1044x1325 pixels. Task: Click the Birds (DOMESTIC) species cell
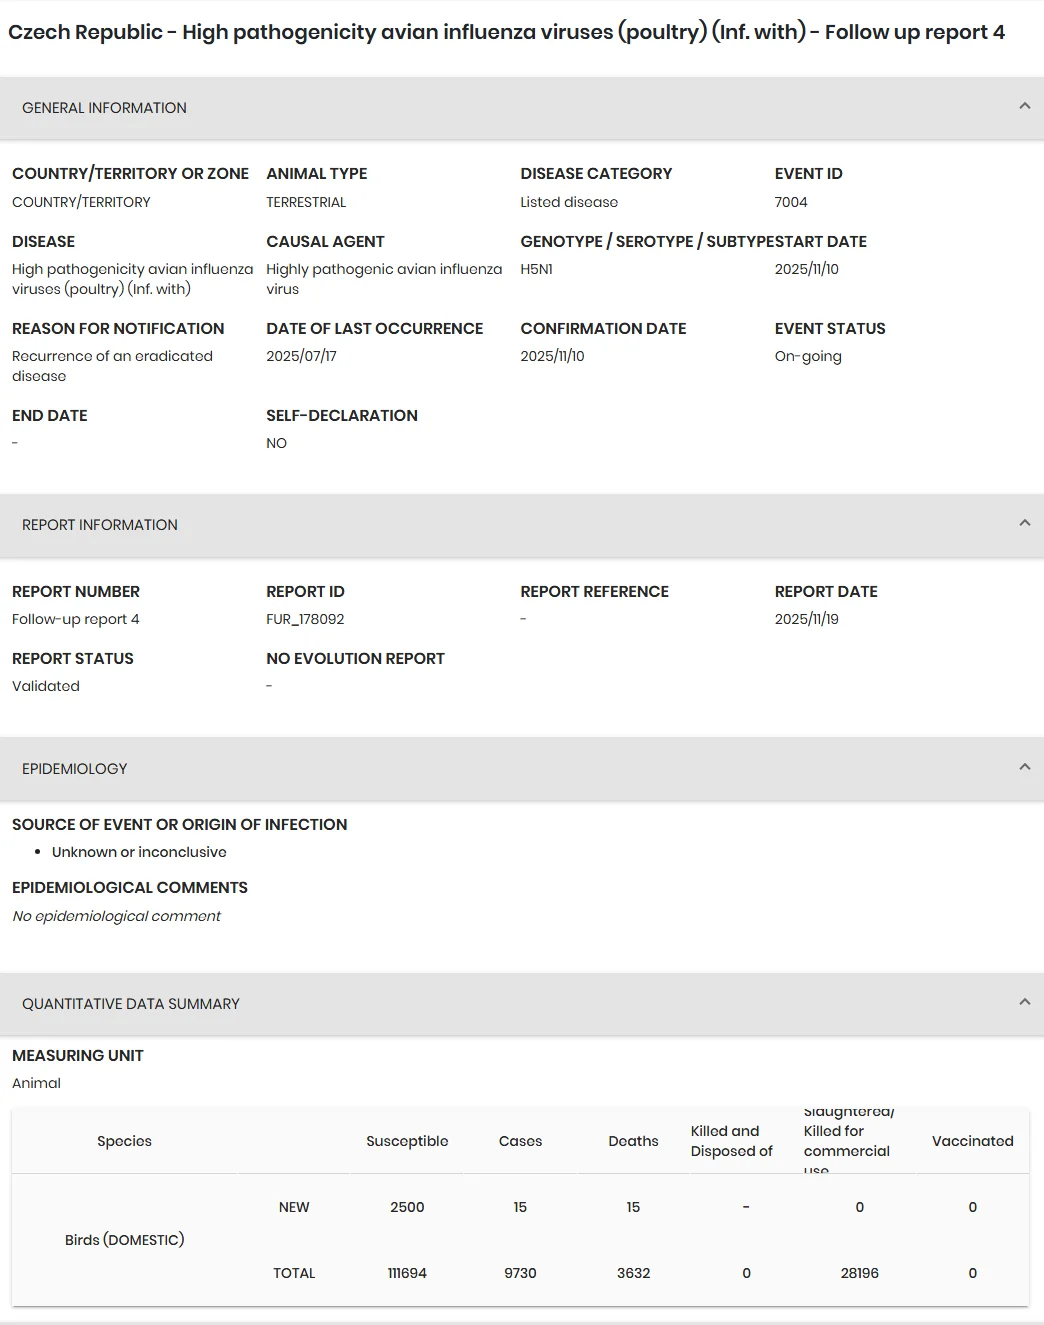pyautogui.click(x=124, y=1240)
